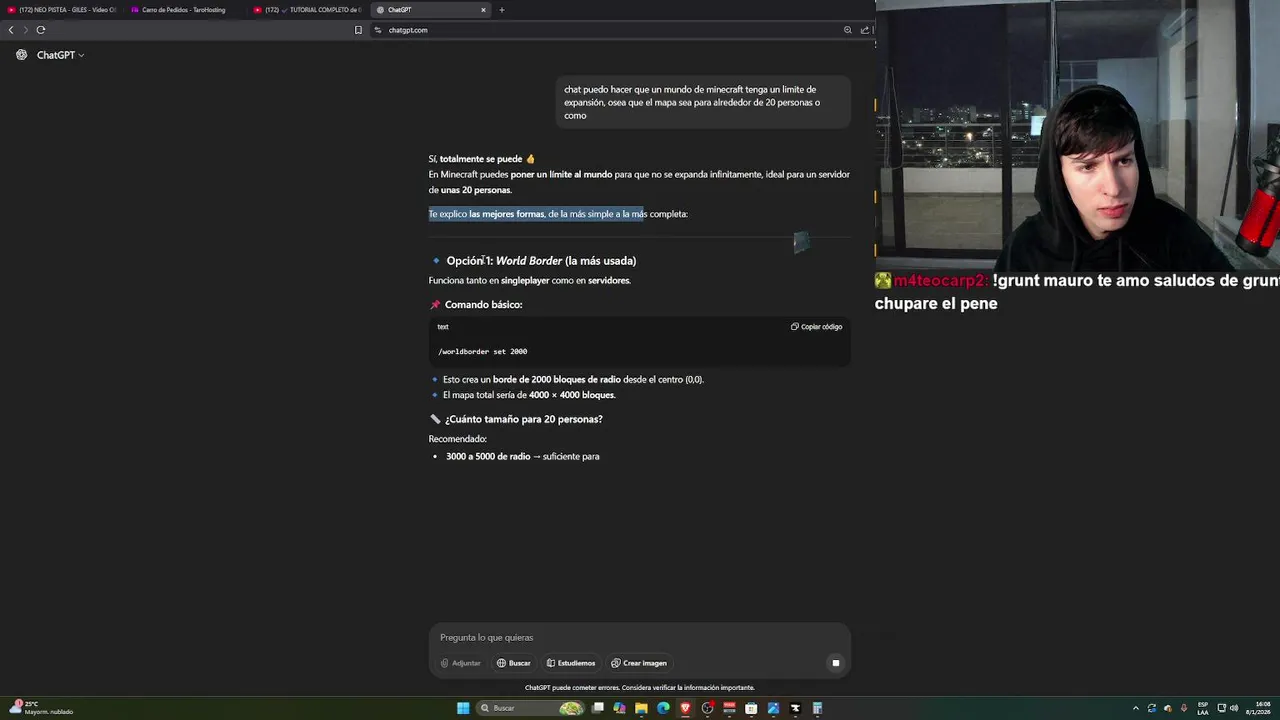Open Microsoft Edge from the taskbar
This screenshot has height=720, width=1280.
(x=663, y=708)
